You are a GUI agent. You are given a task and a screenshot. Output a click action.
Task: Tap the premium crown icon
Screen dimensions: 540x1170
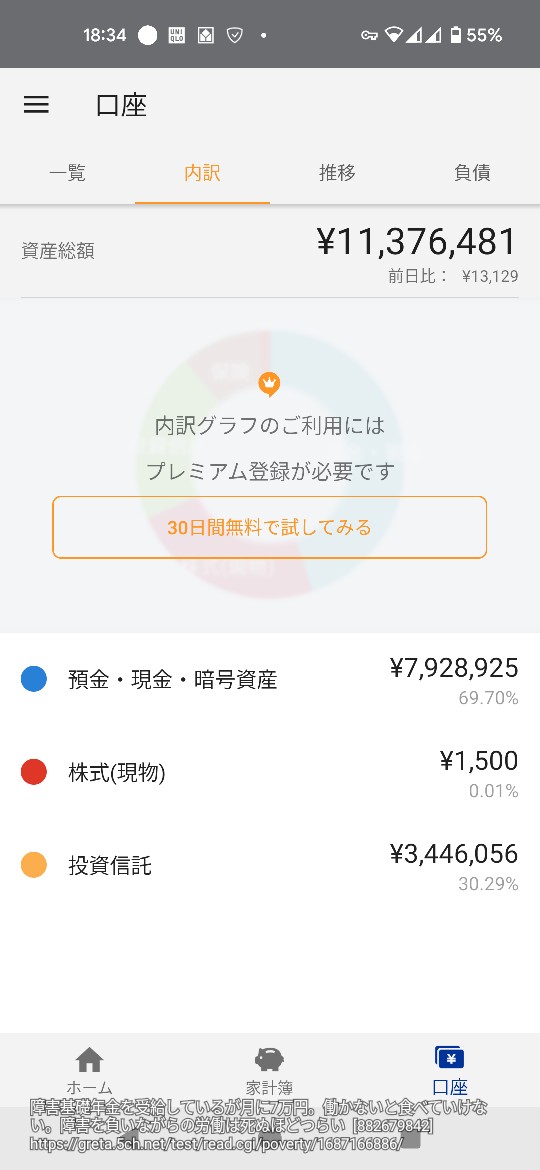[x=269, y=384]
